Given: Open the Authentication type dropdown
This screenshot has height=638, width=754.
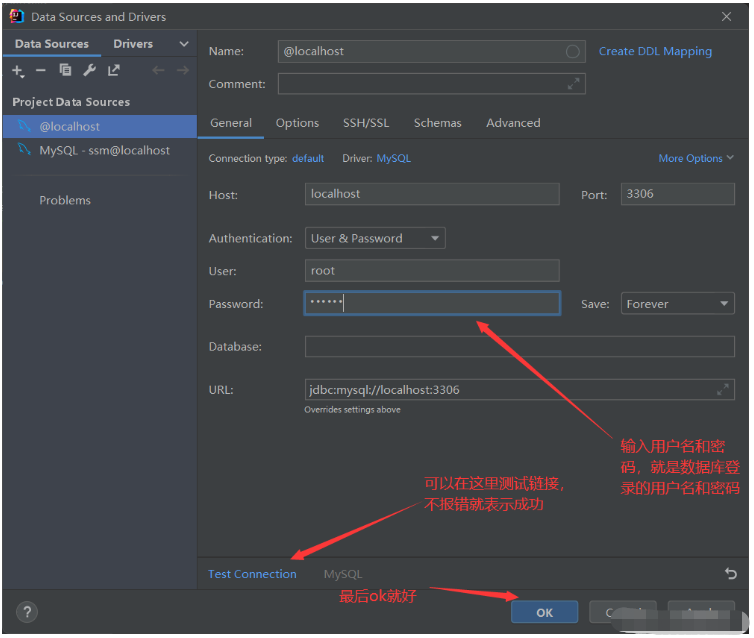Looking at the screenshot, I should [x=375, y=238].
